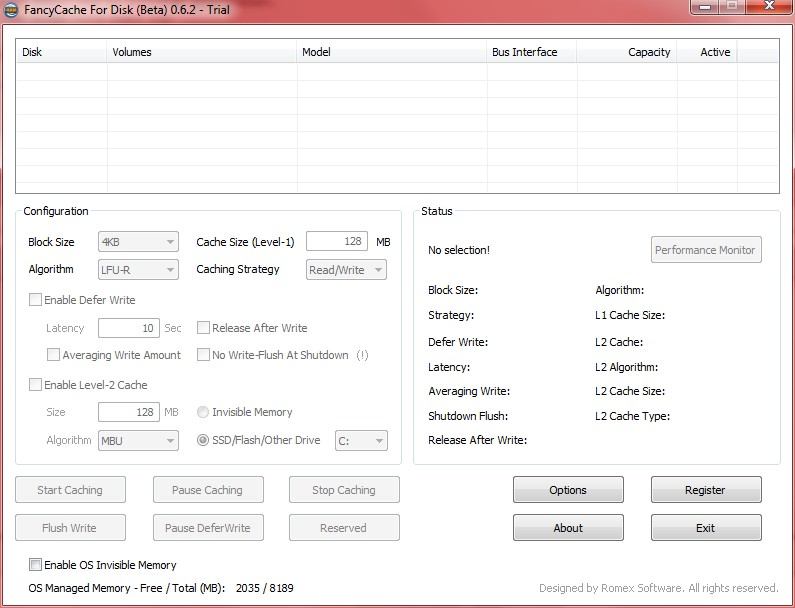The height and width of the screenshot is (608, 795).
Task: Toggle Averaging Write Amount checkbox
Action: [x=53, y=354]
